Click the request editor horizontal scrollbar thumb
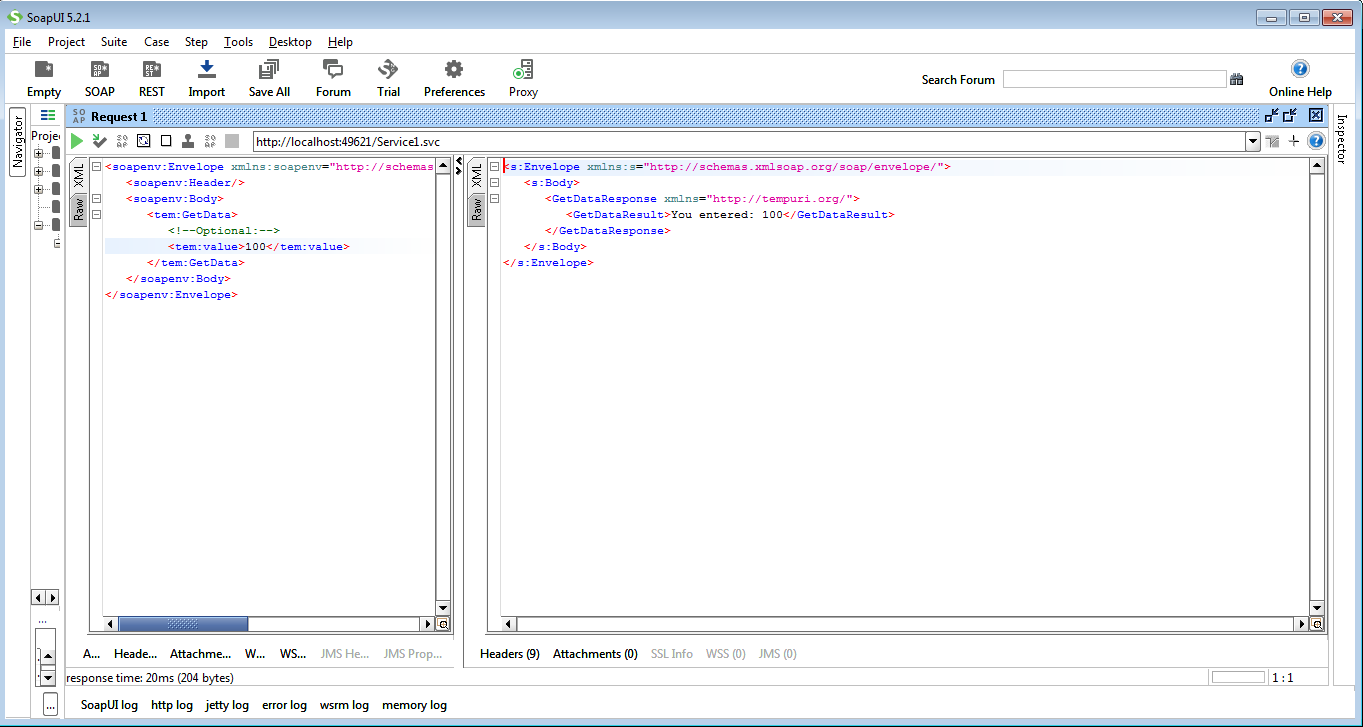 183,624
